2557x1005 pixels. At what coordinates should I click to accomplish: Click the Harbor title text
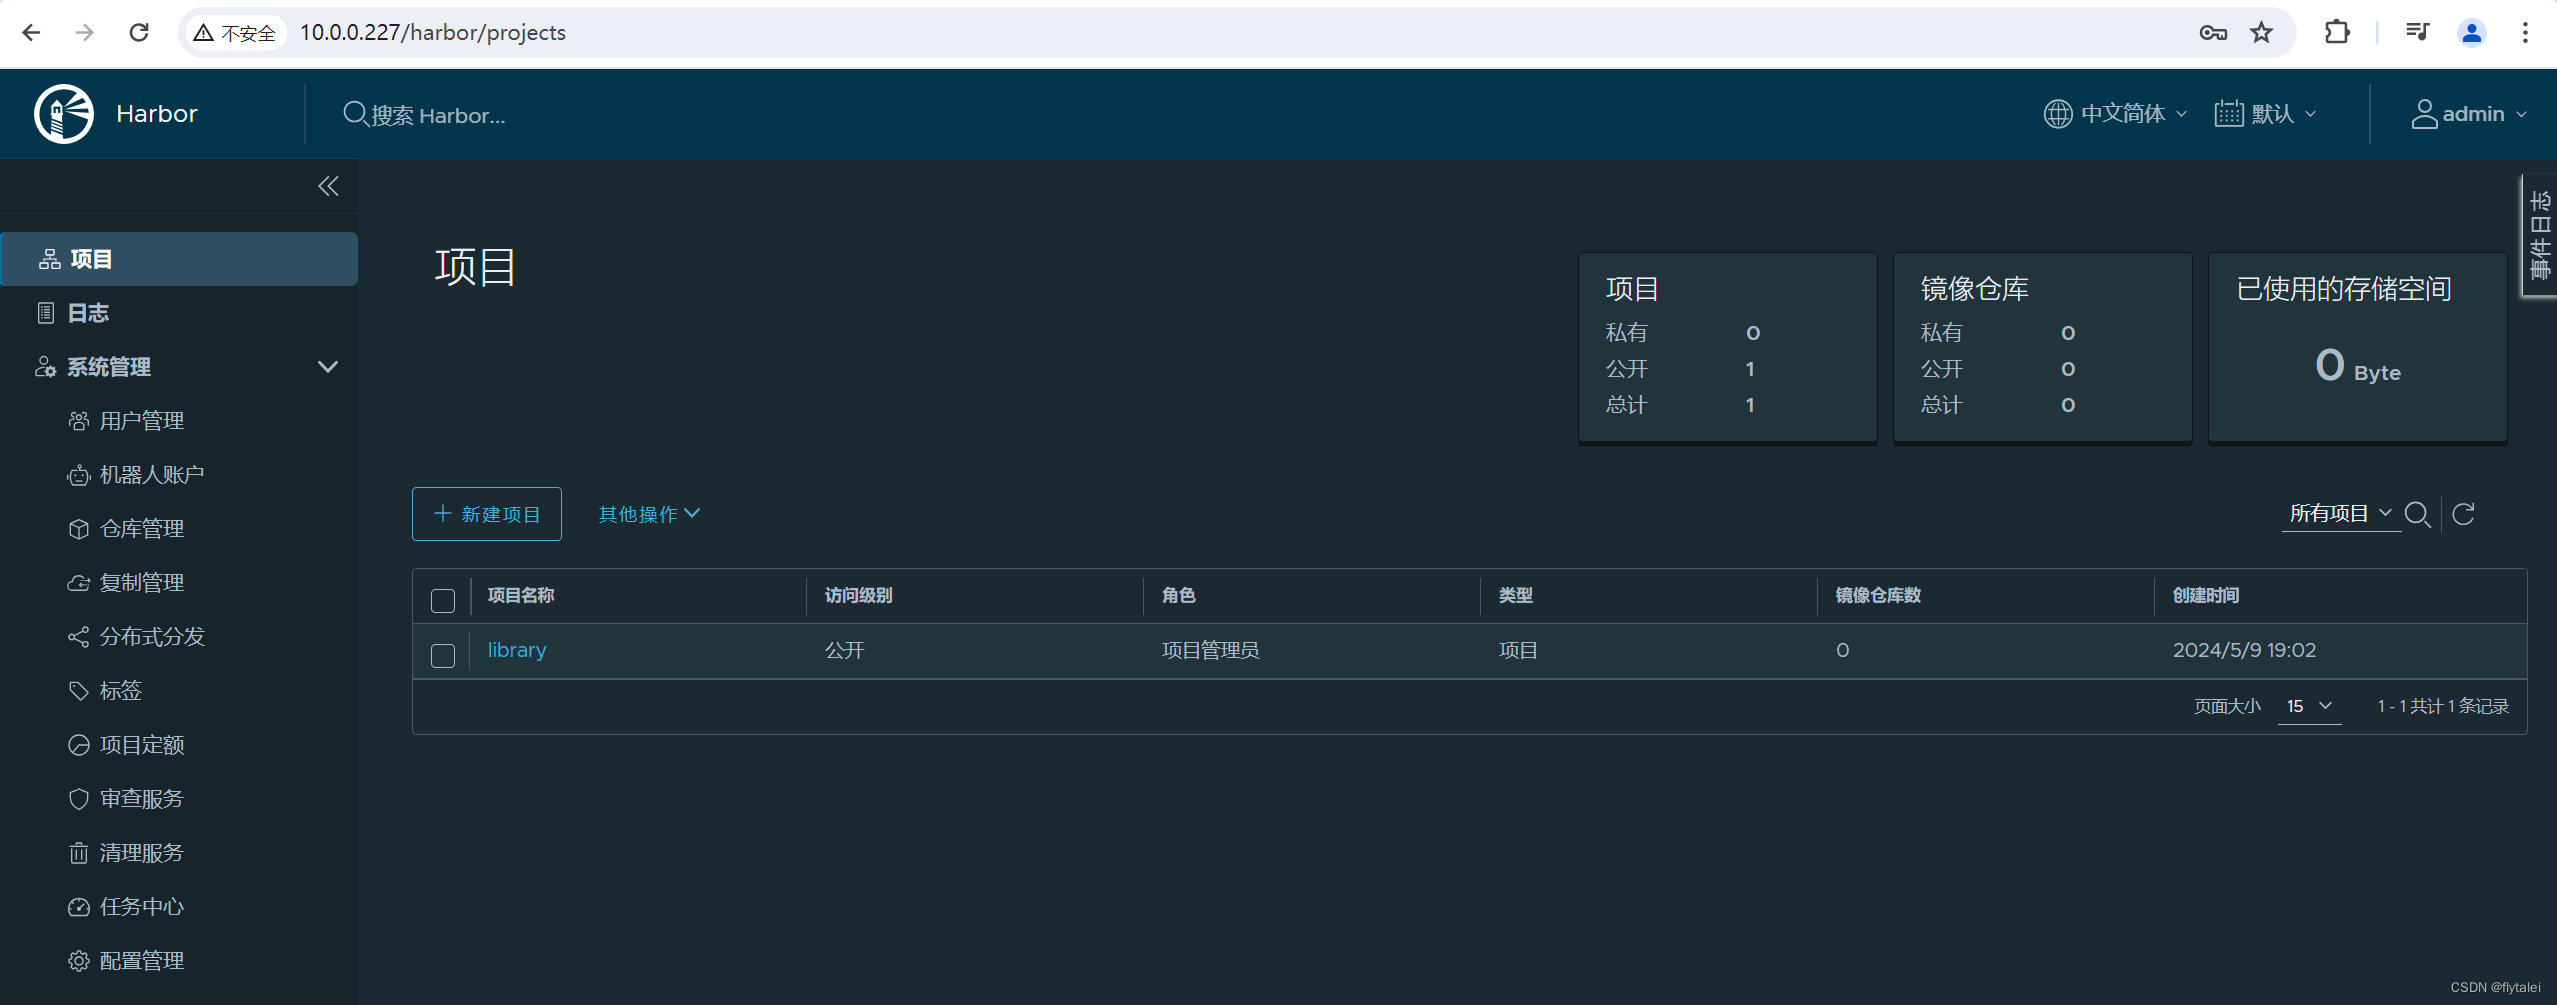point(157,114)
